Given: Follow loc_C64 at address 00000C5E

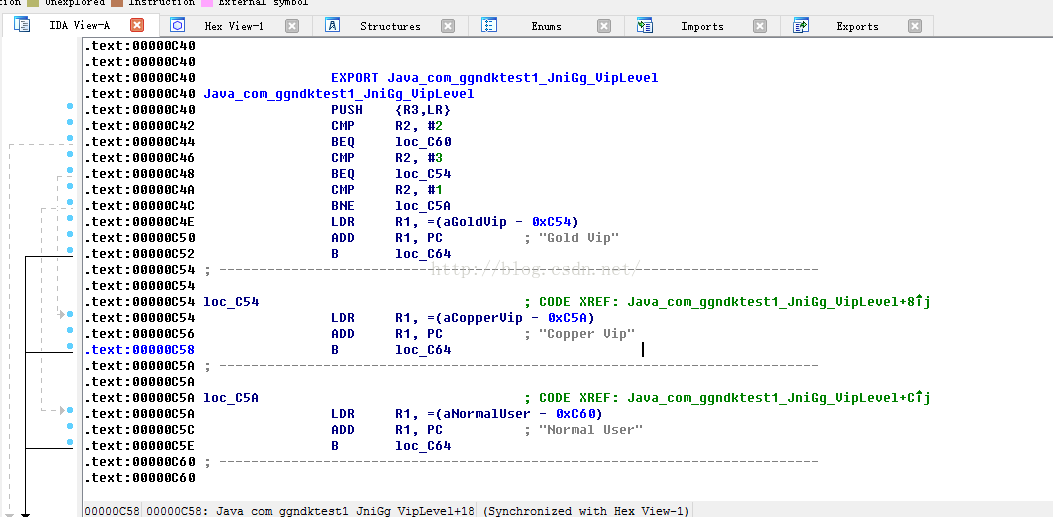Looking at the screenshot, I should pyautogui.click(x=423, y=446).
